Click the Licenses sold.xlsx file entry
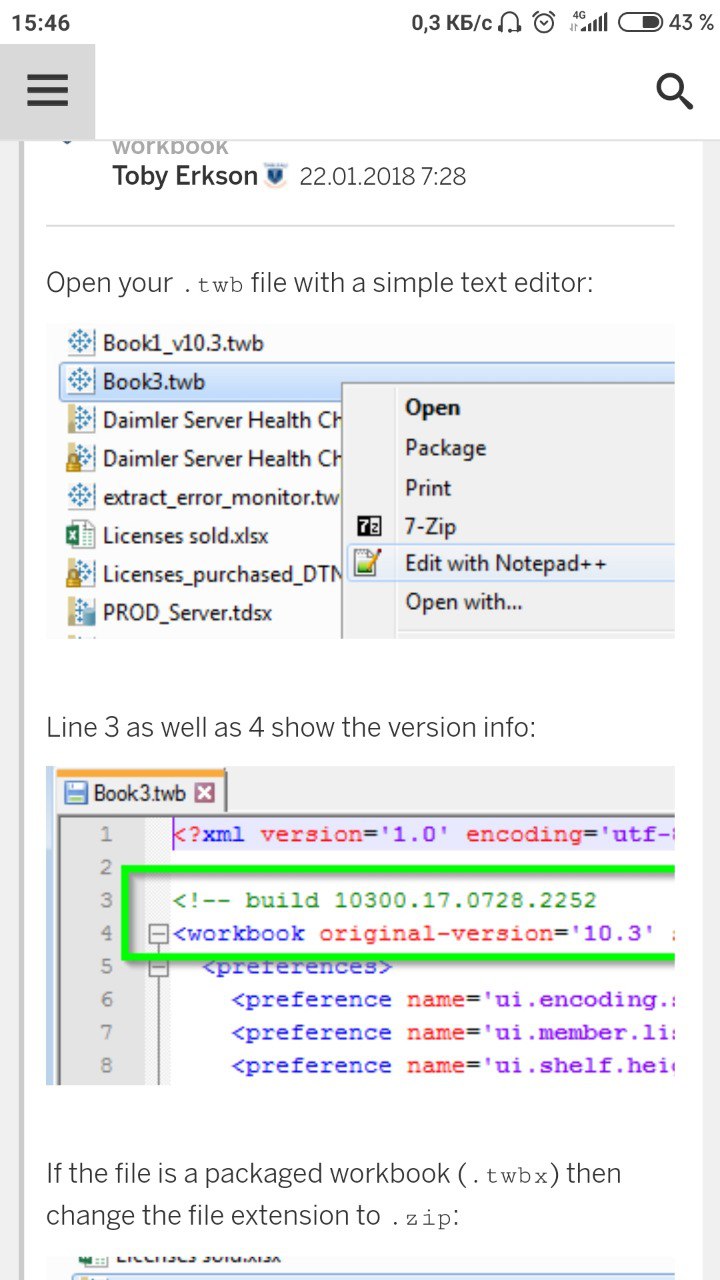Screen dimensions: 720x1280 pos(185,535)
